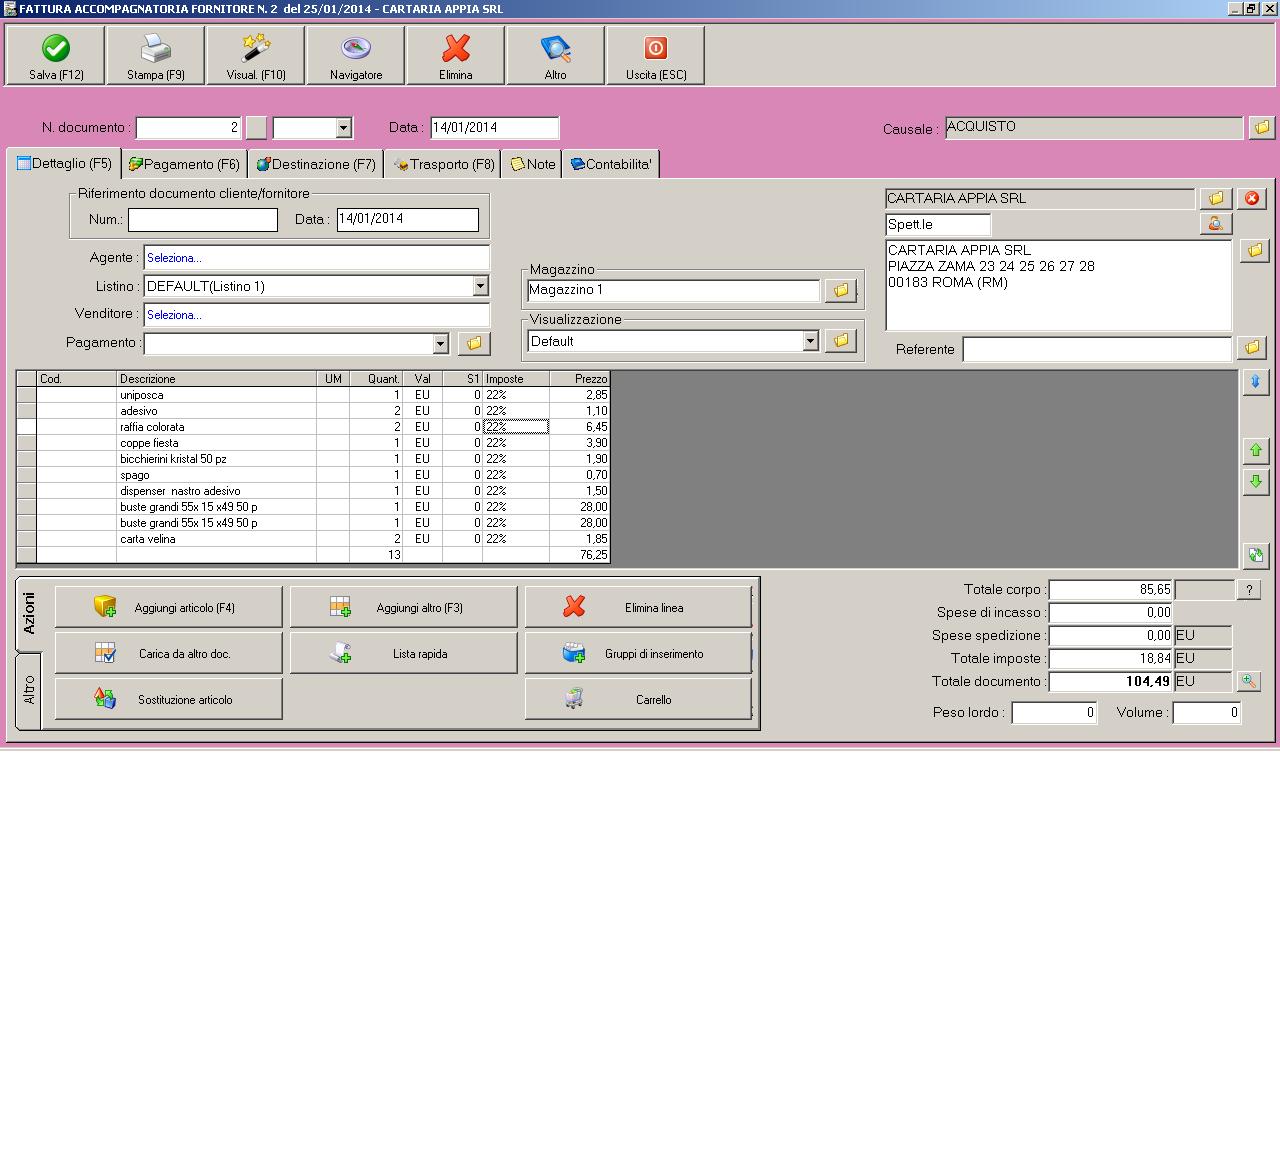Image resolution: width=1280 pixels, height=1176 pixels.
Task: Move line down with green down arrow
Action: coord(1256,481)
